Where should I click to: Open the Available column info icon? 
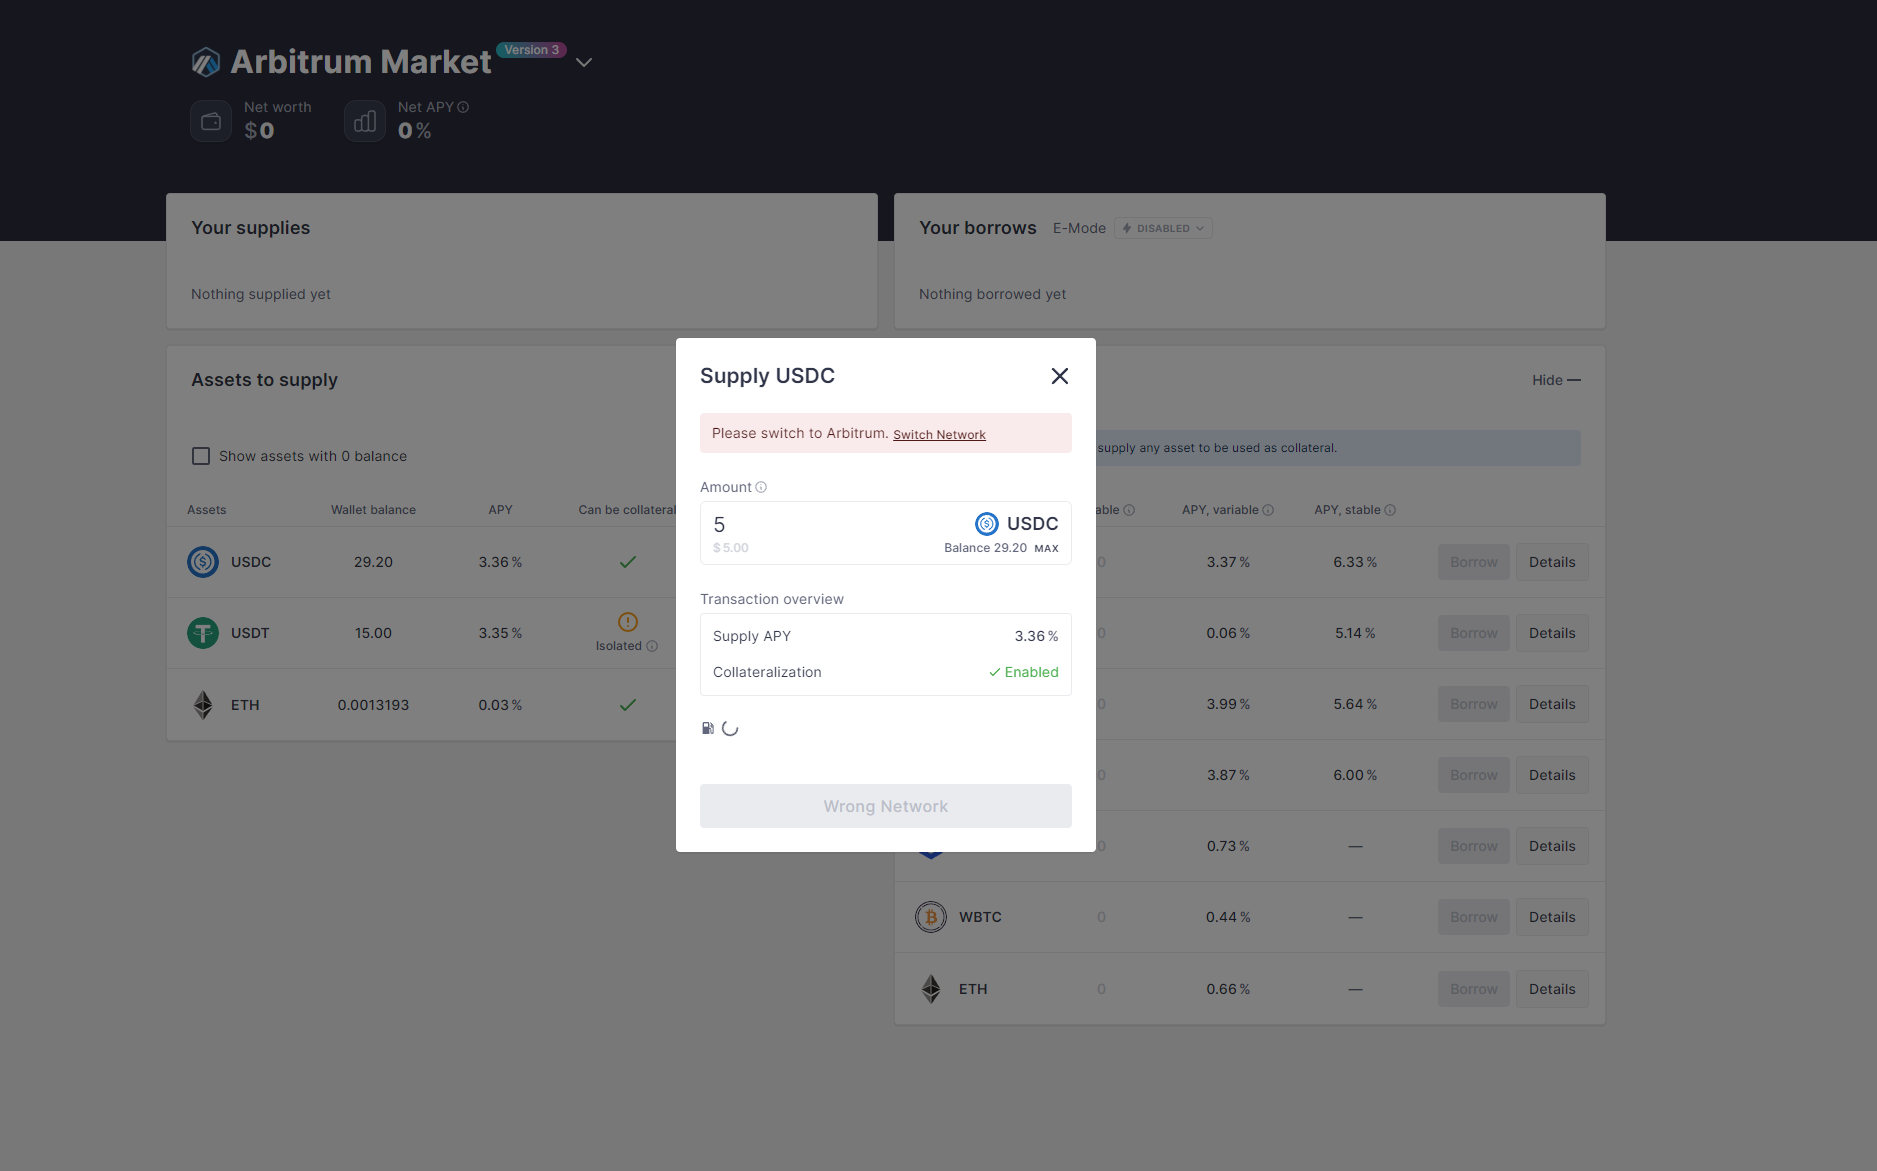coord(1129,510)
